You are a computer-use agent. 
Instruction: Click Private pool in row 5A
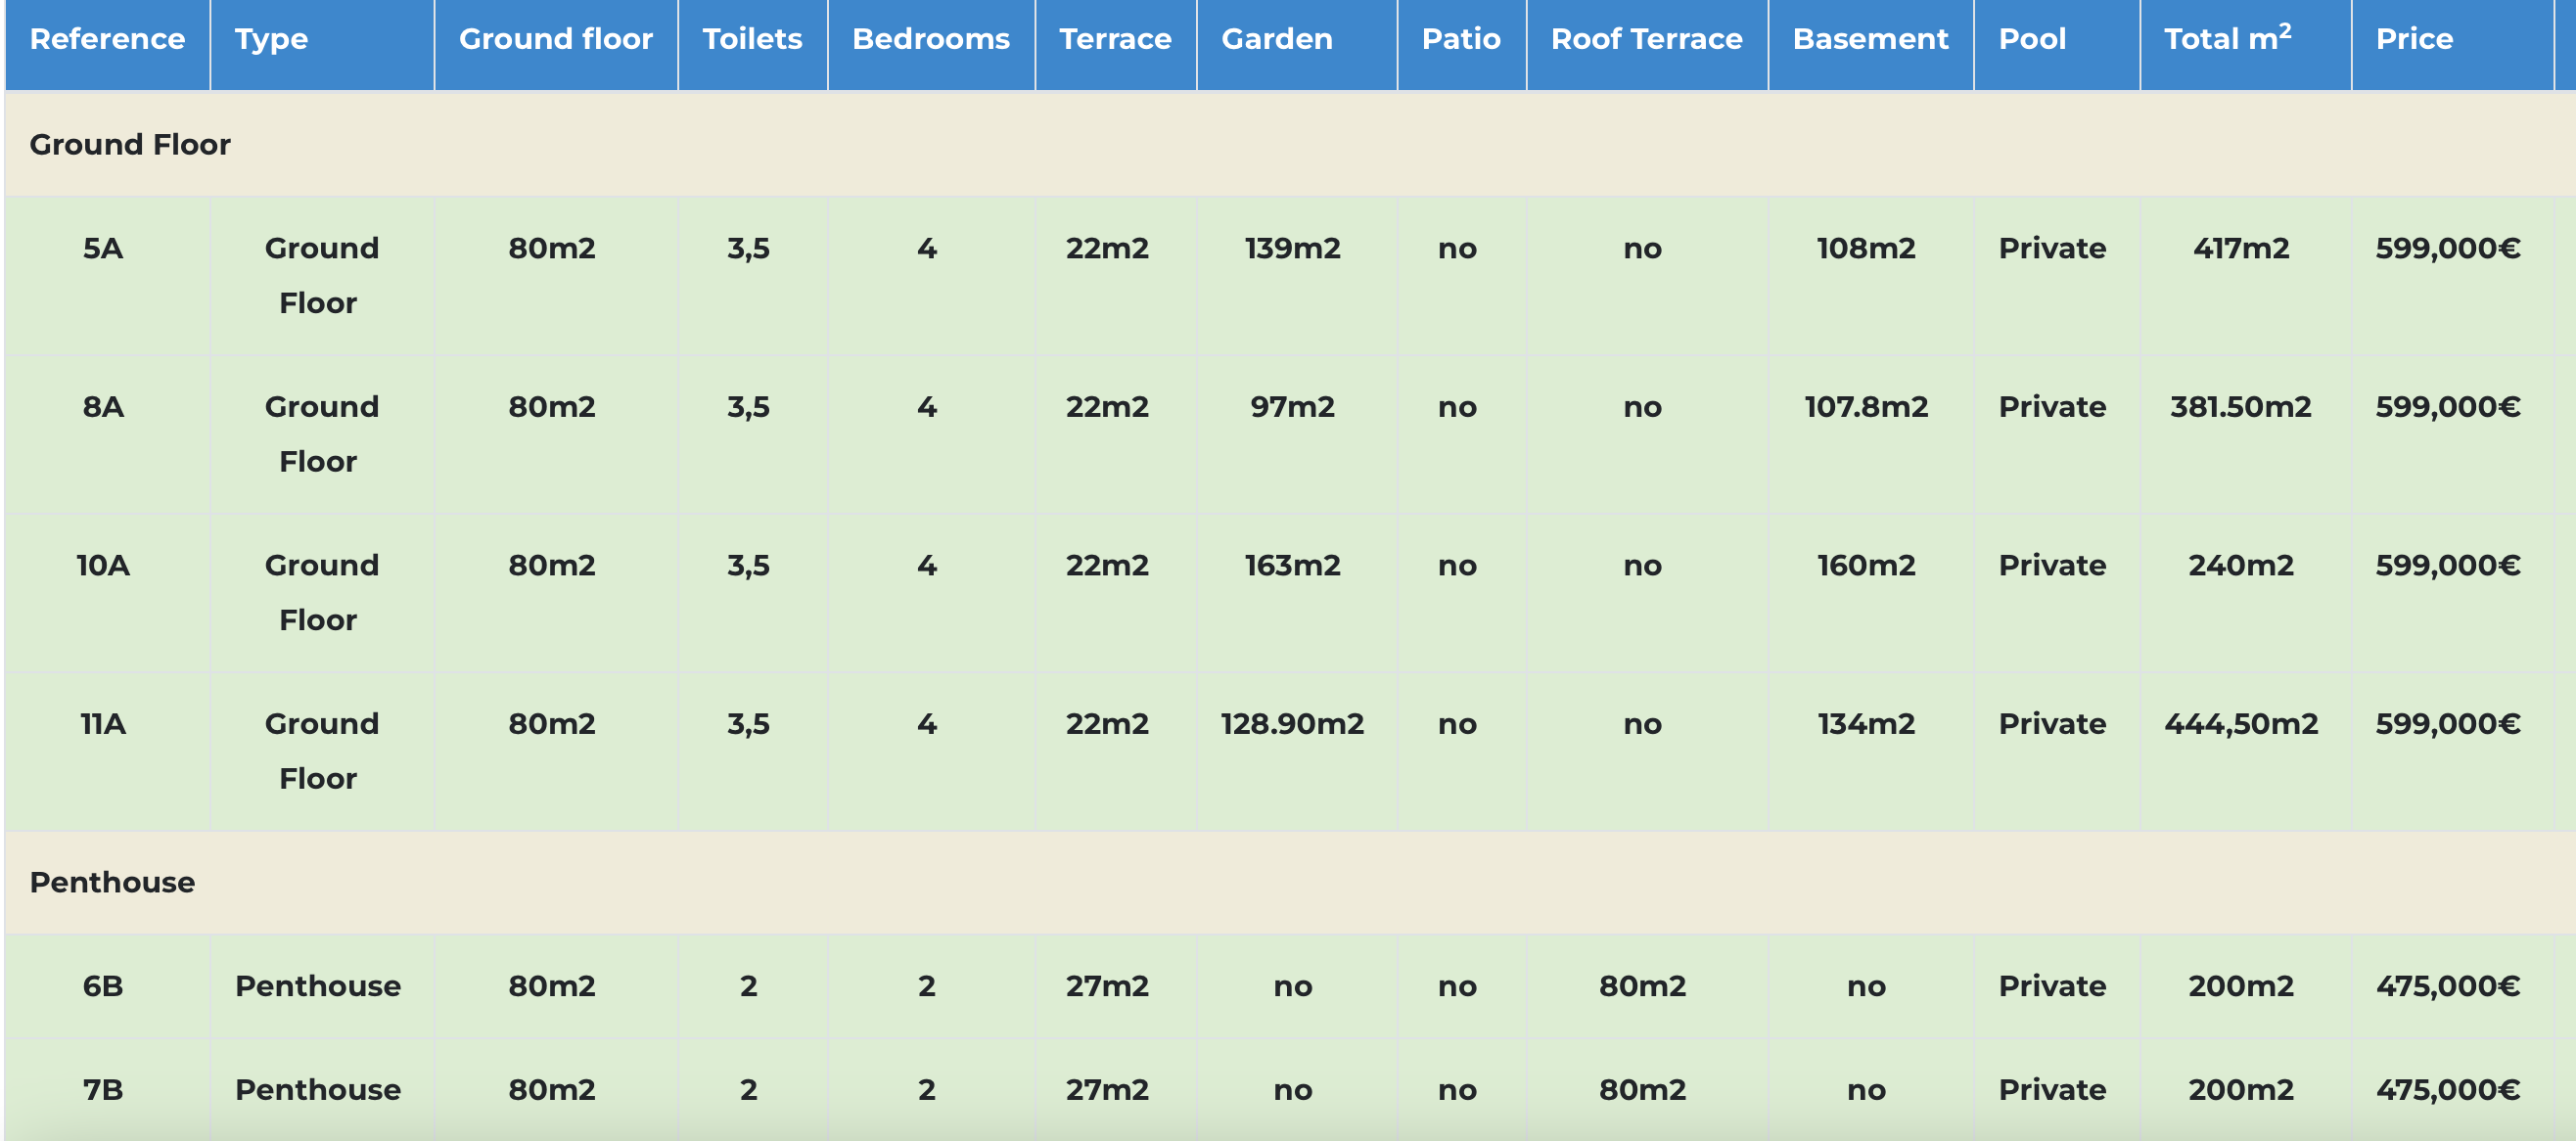tap(2052, 248)
